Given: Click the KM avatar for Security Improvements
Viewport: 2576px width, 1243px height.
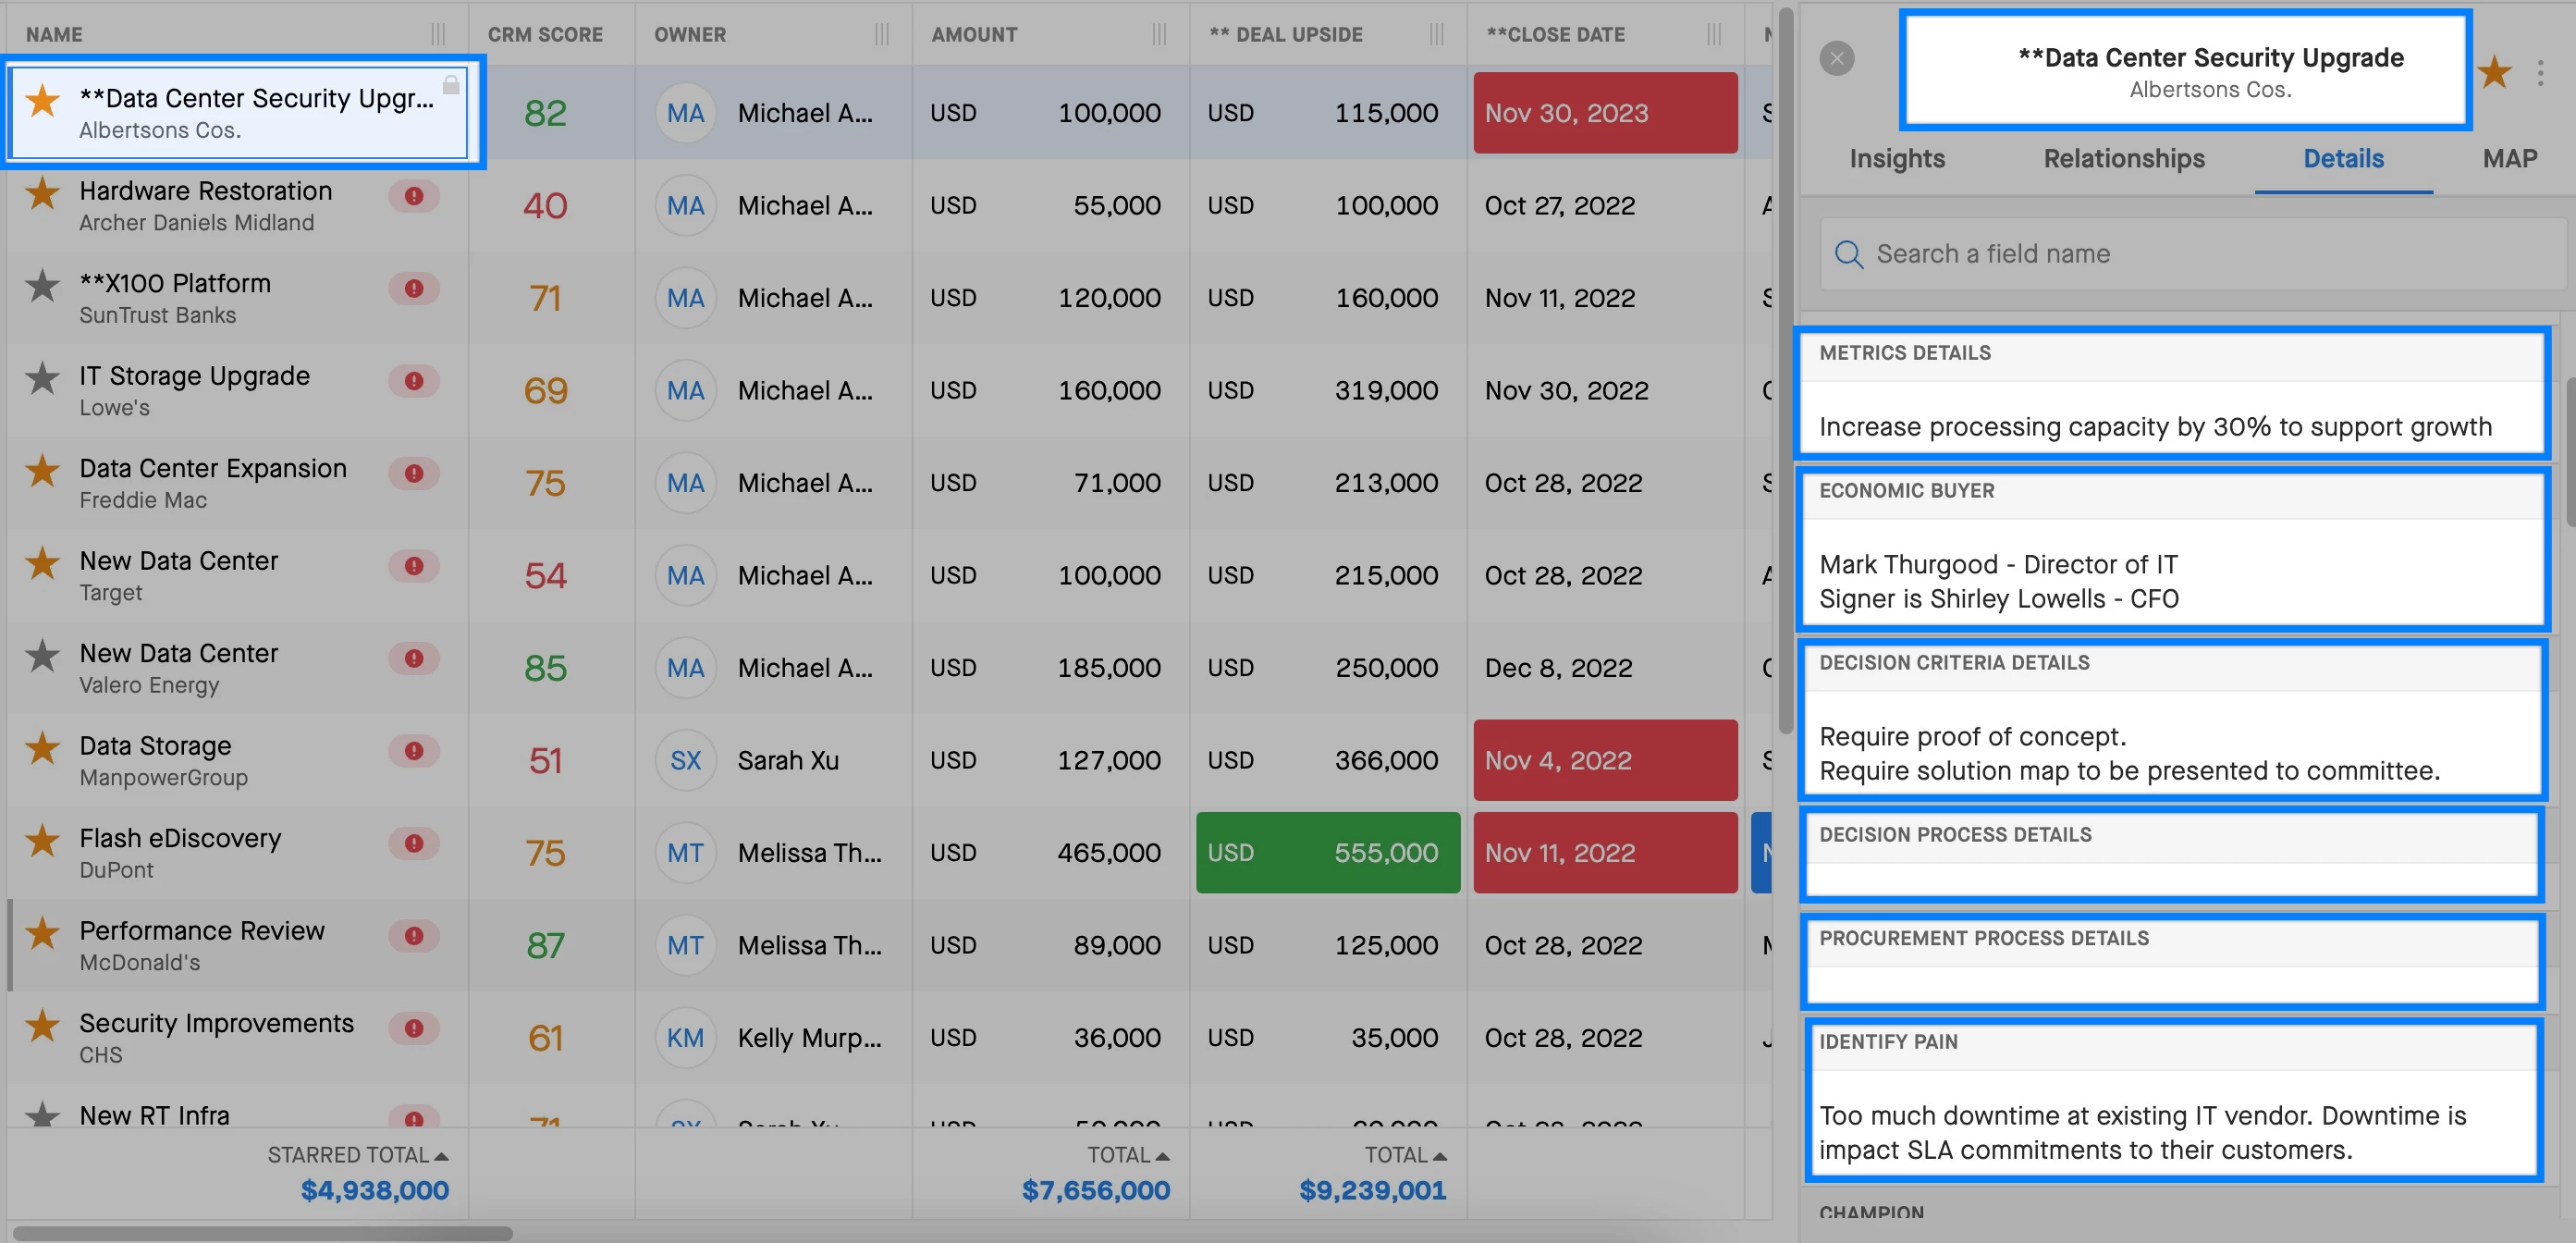Looking at the screenshot, I should [x=685, y=1038].
